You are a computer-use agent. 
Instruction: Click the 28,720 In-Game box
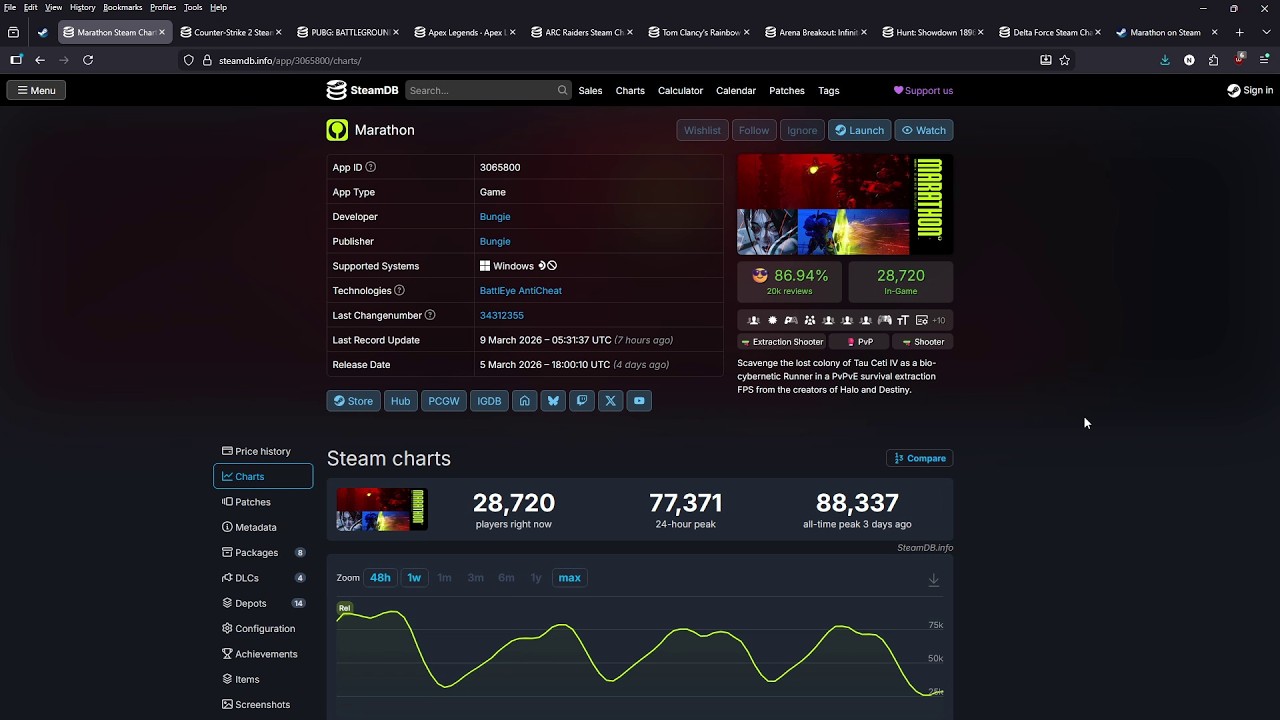[900, 281]
